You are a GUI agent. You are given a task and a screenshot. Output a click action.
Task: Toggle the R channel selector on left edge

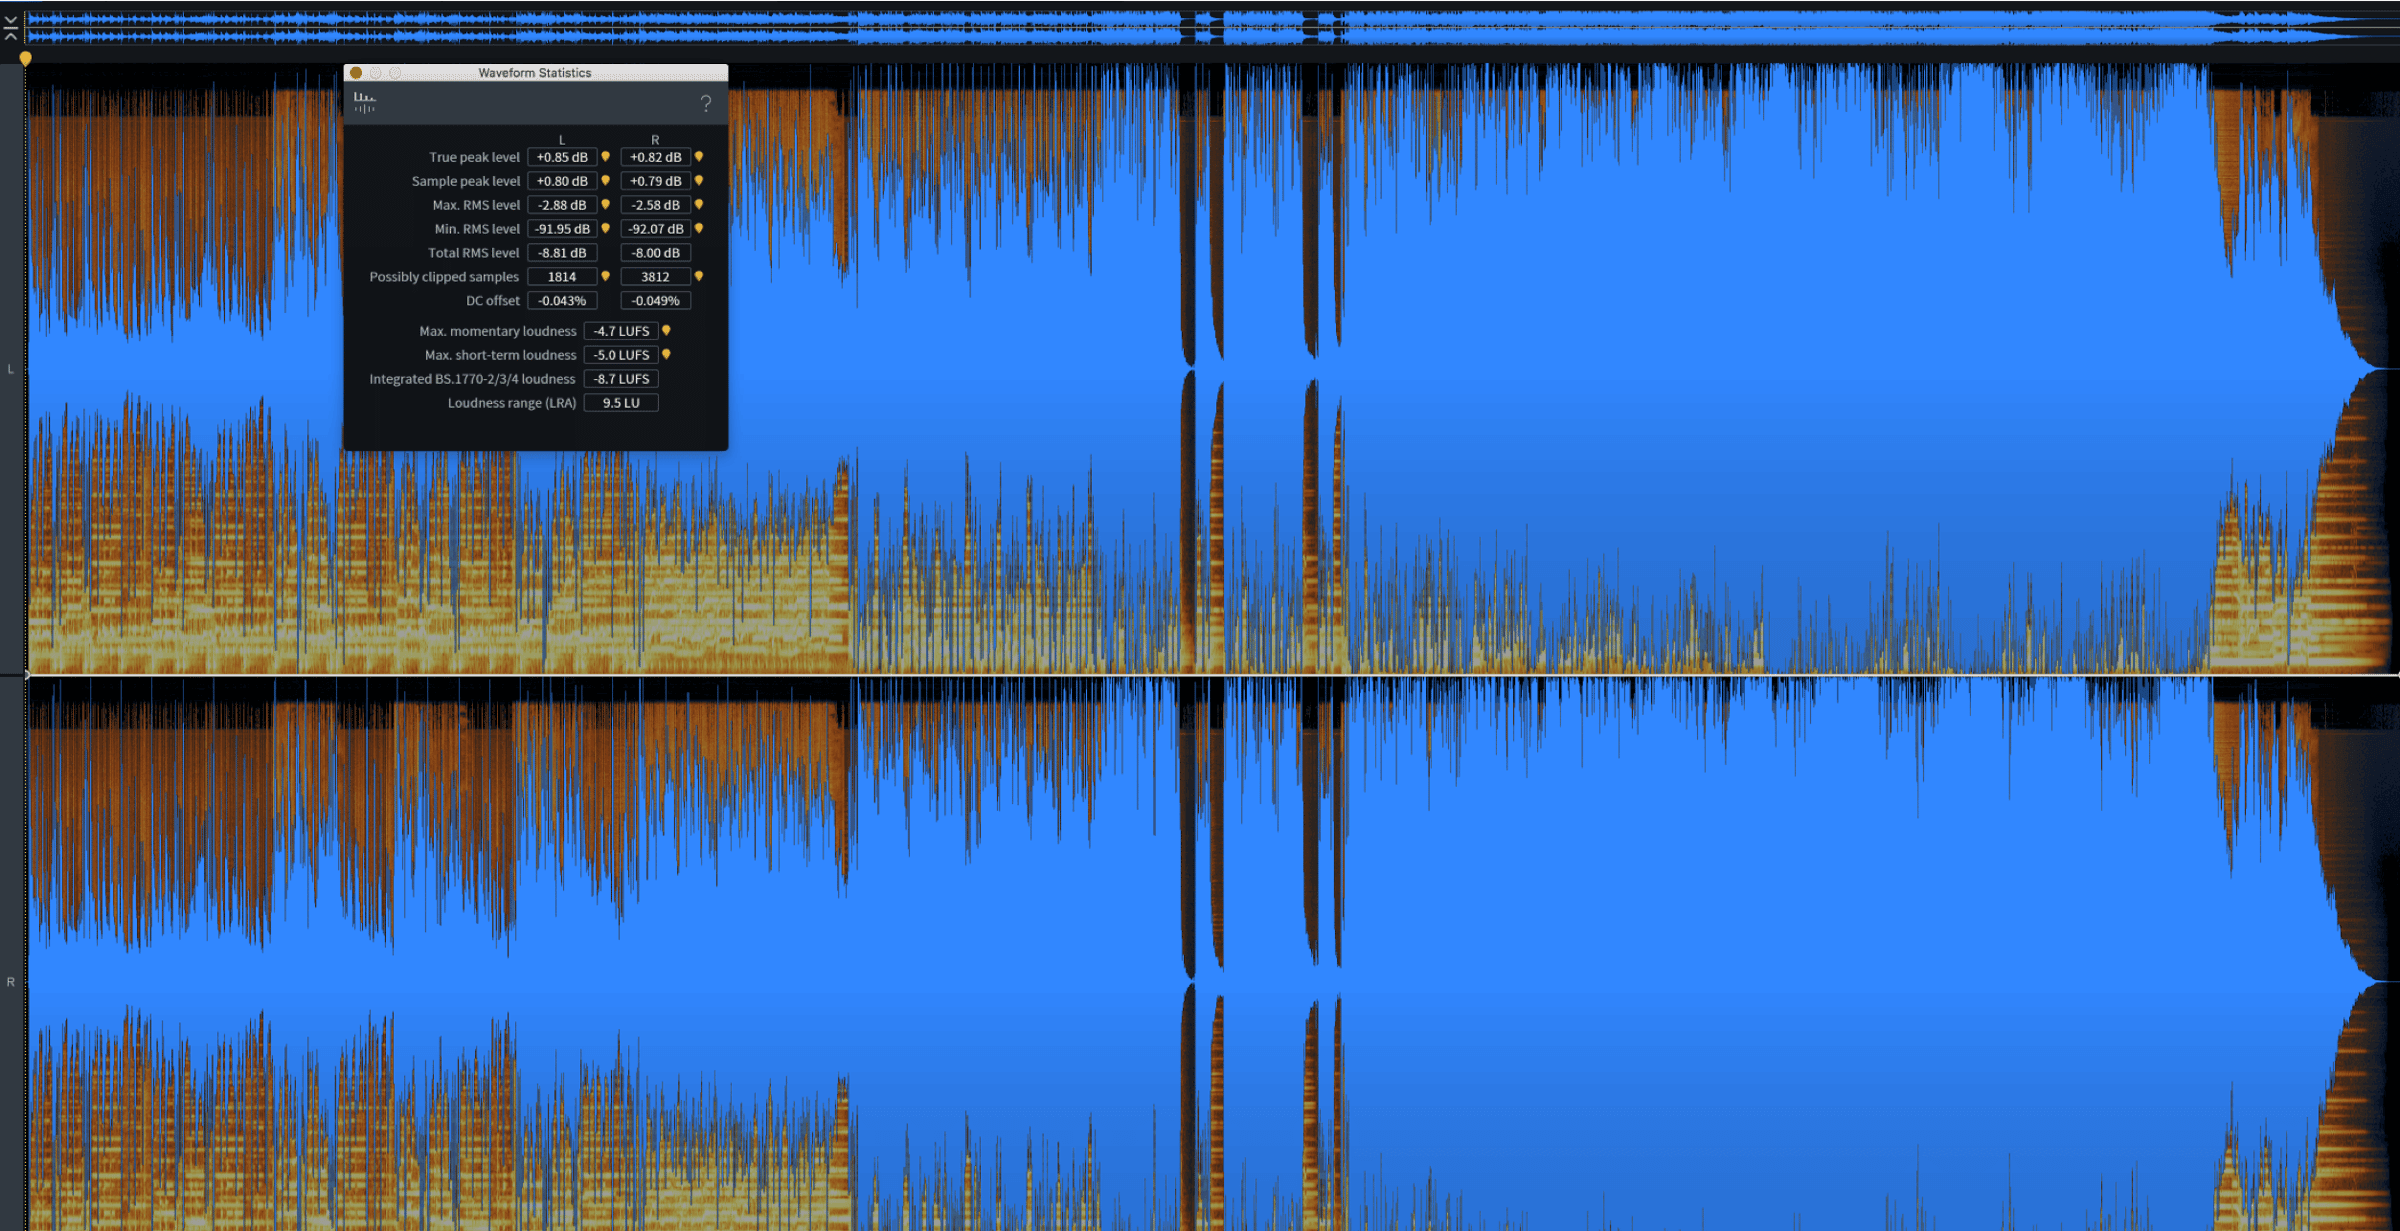point(11,982)
